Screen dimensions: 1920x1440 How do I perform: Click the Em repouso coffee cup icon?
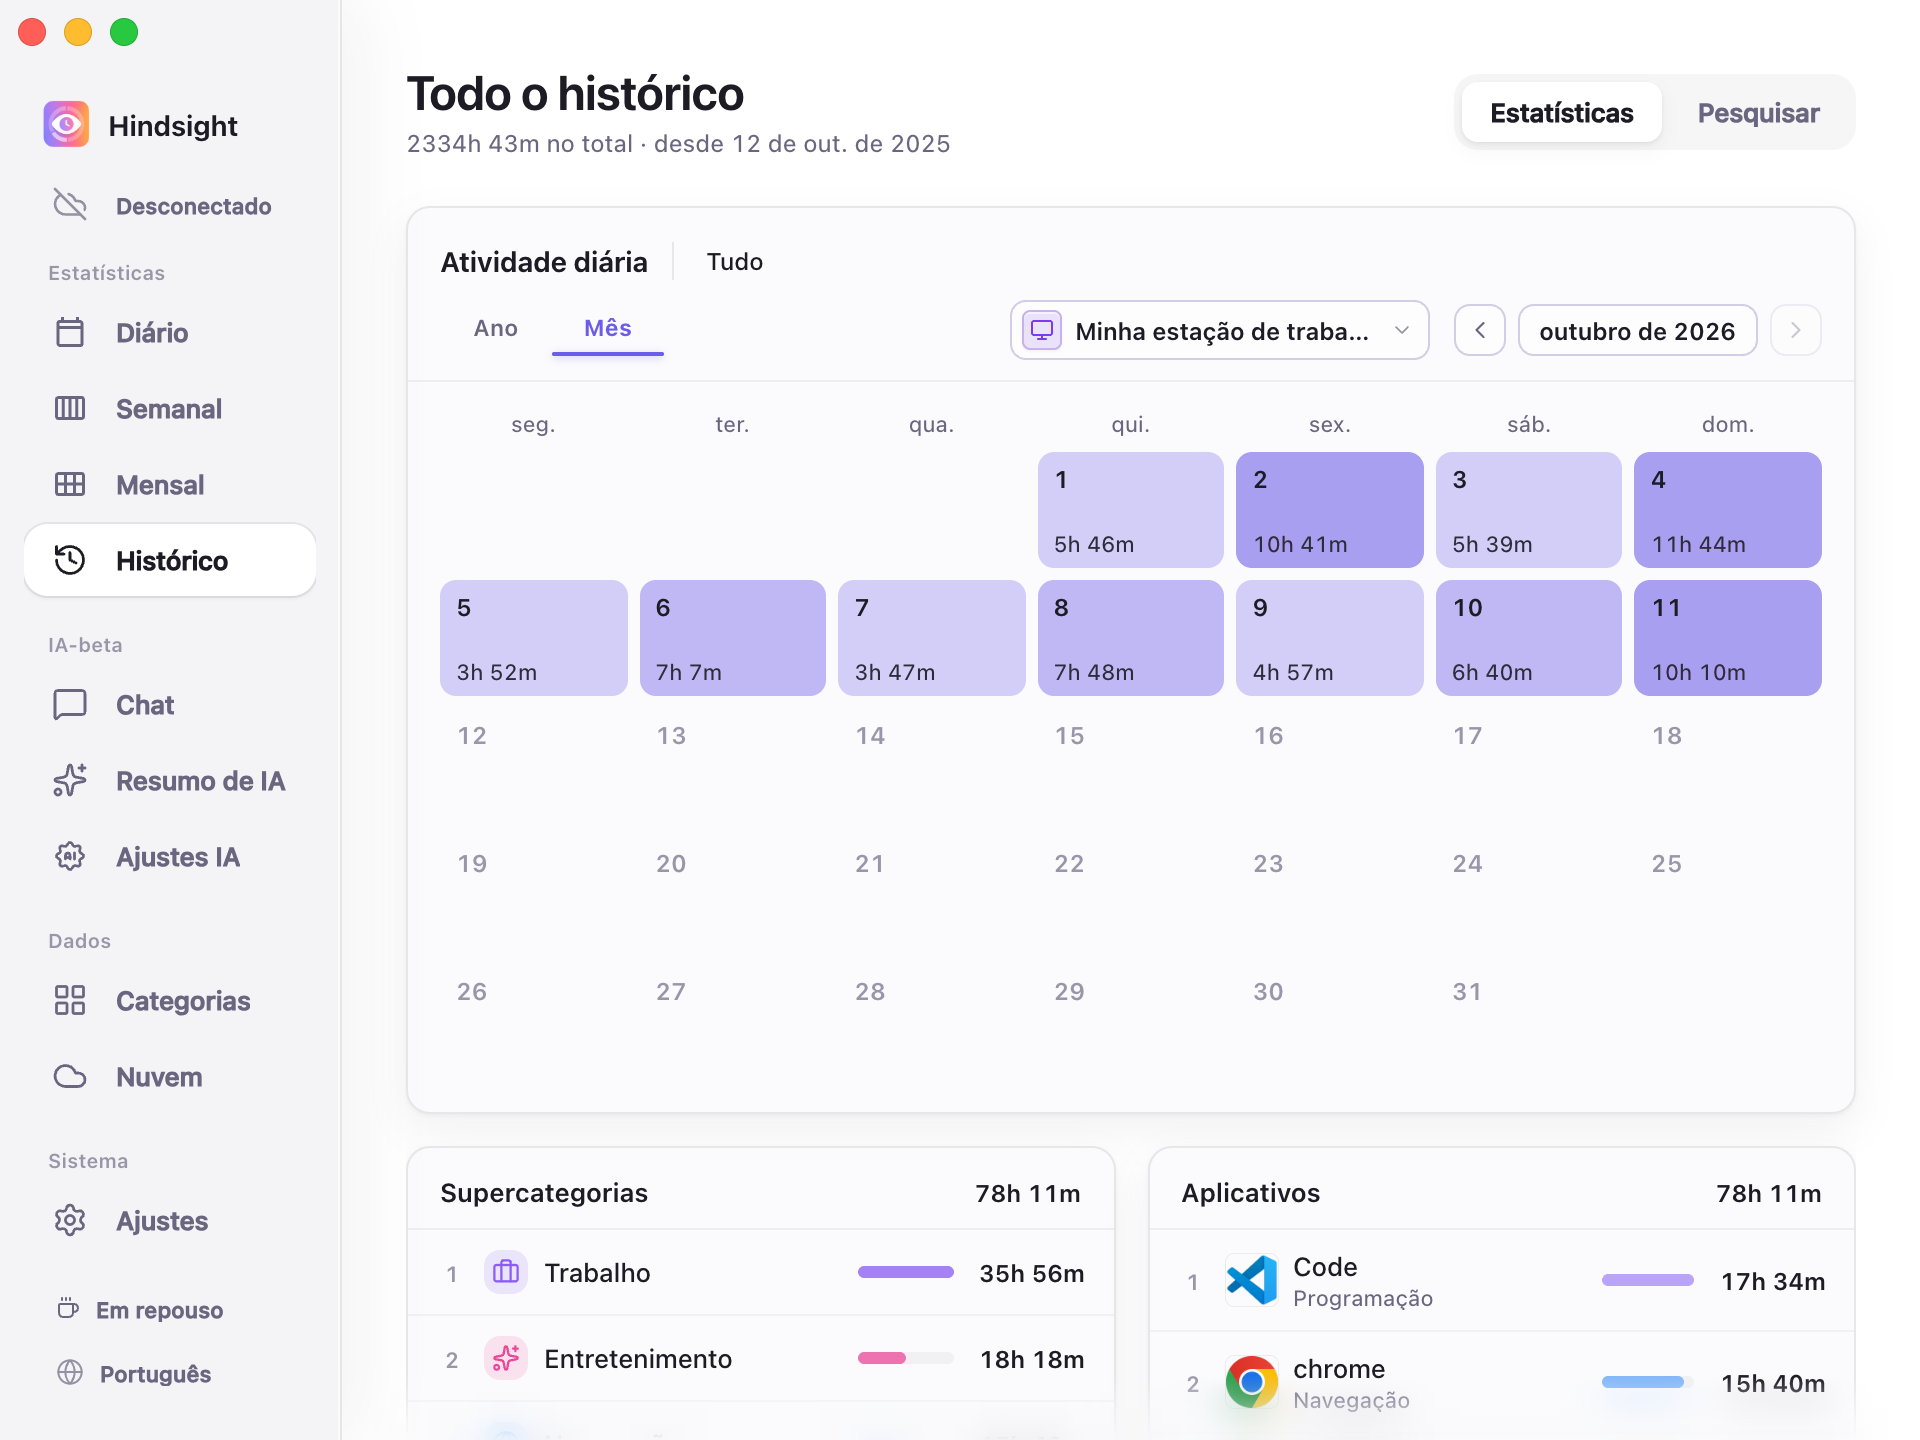click(68, 1309)
